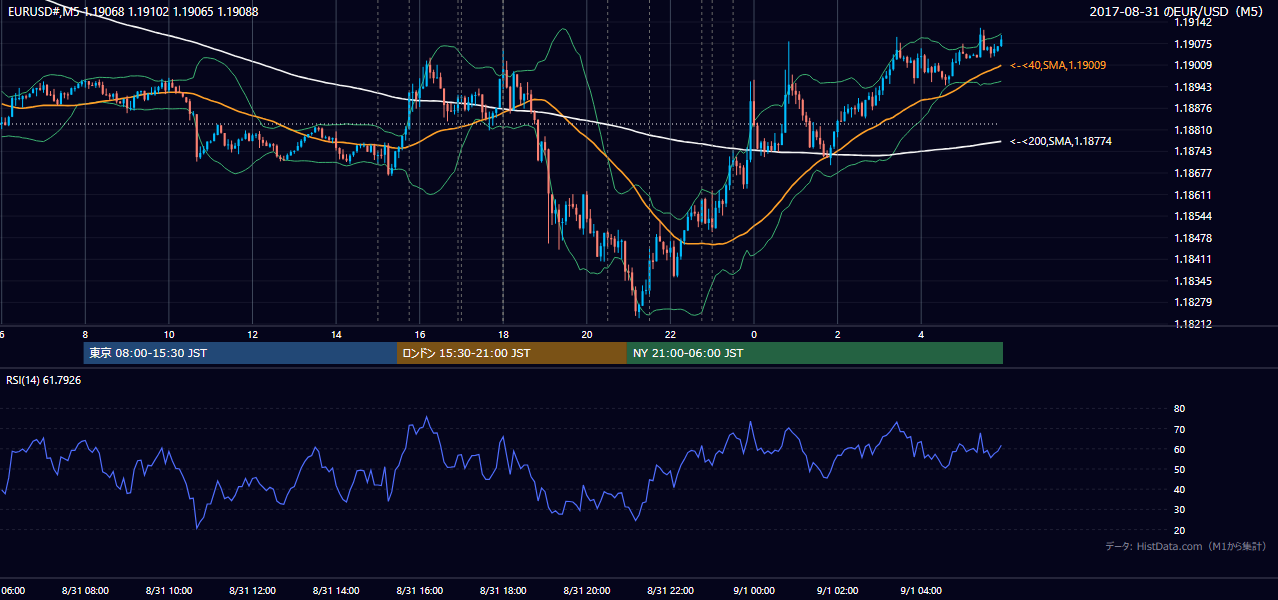The image size is (1278, 600).
Task: Click RSI scale value 60
Action: coord(1179,449)
